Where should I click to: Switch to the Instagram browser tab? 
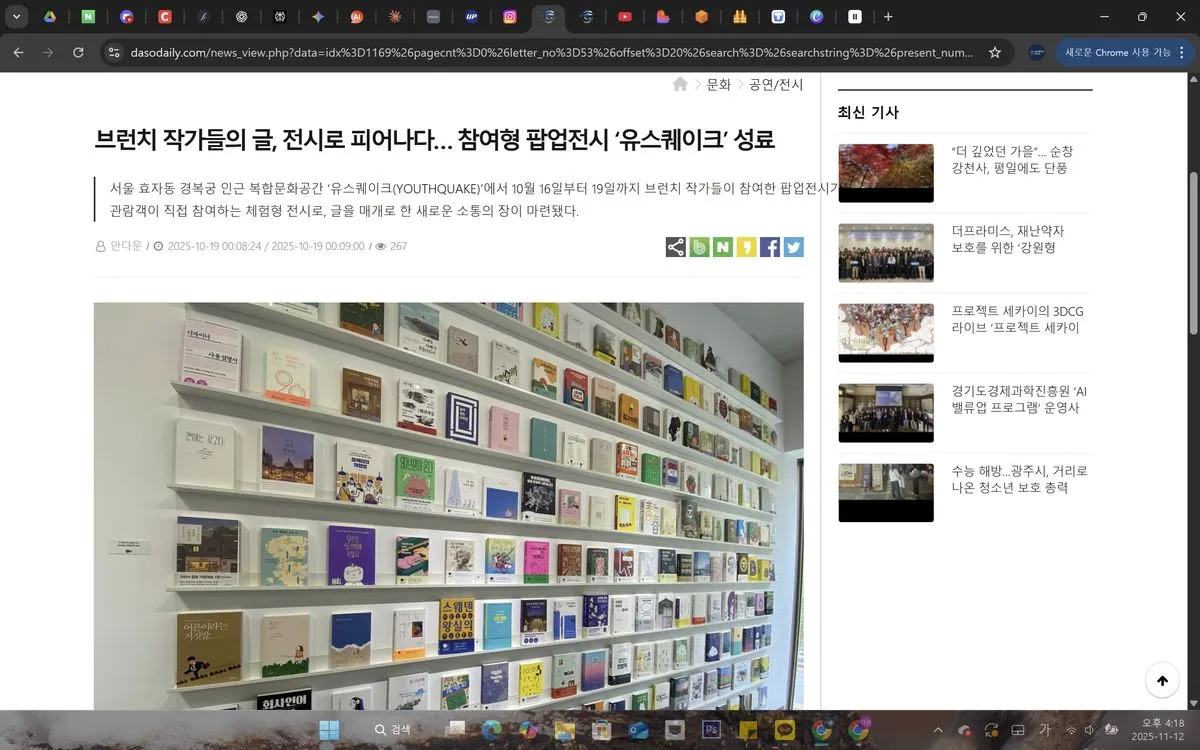coord(510,17)
